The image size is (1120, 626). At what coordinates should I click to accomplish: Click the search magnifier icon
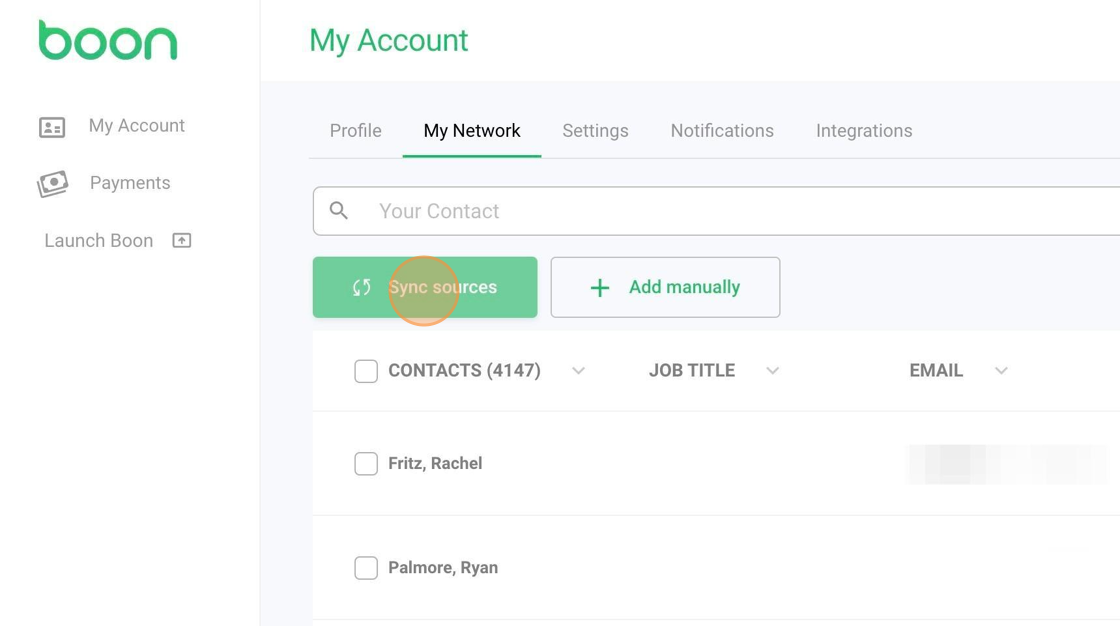tap(339, 211)
